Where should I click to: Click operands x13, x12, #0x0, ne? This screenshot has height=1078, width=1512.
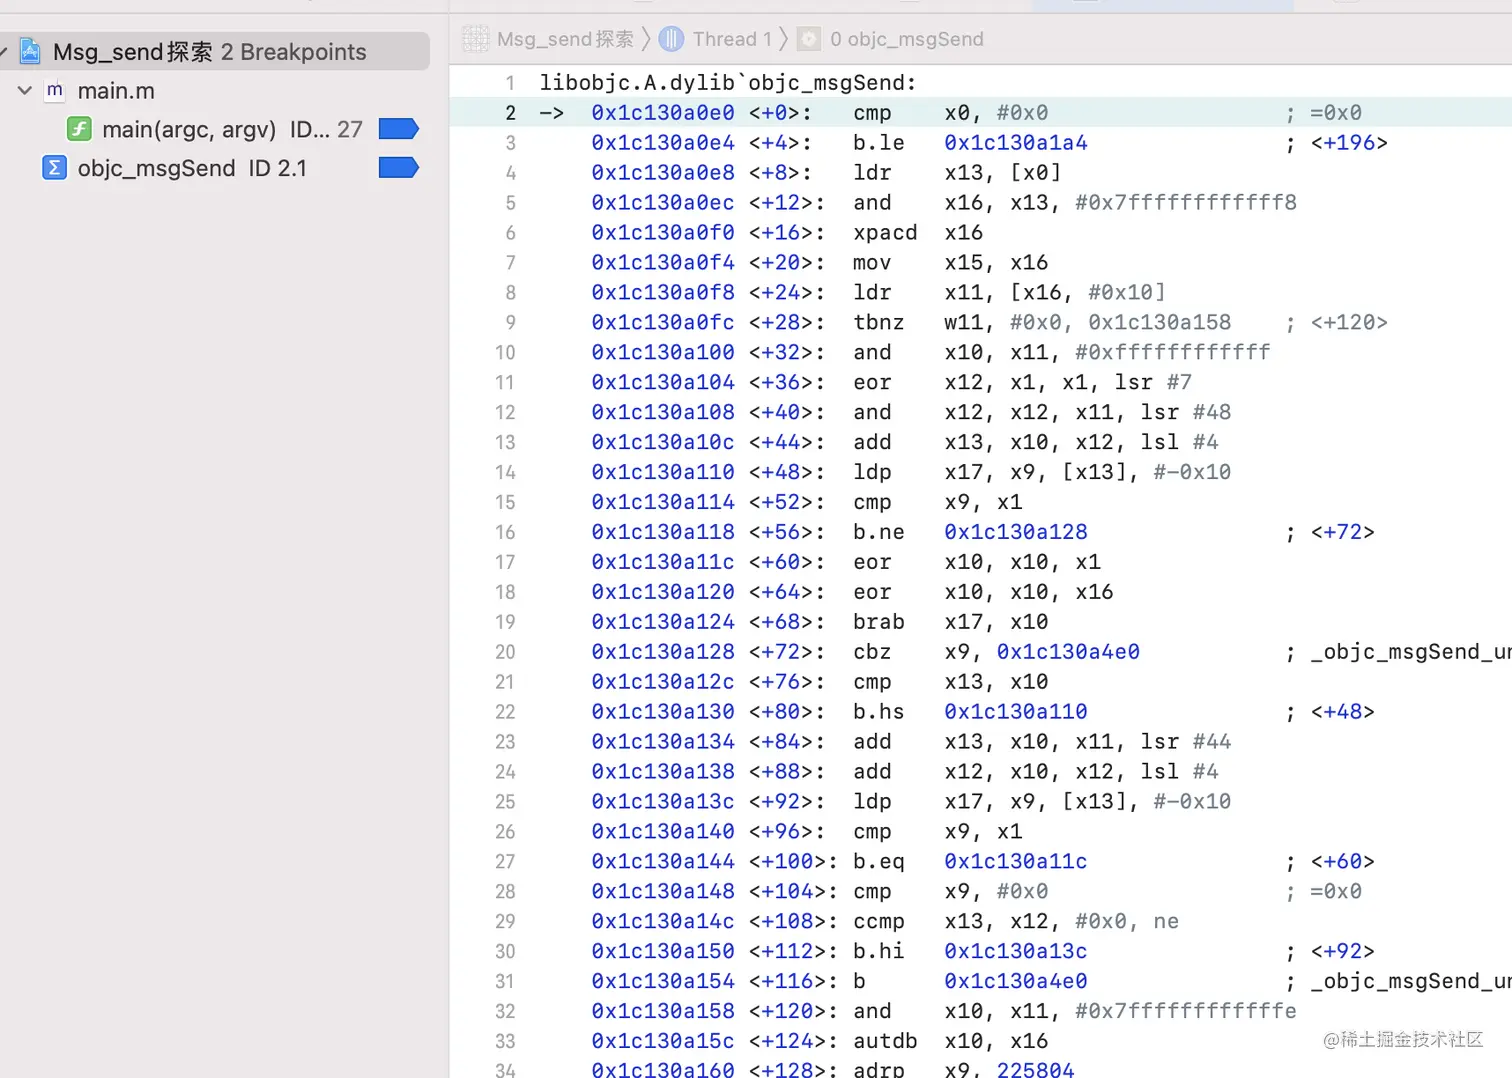1061,921
